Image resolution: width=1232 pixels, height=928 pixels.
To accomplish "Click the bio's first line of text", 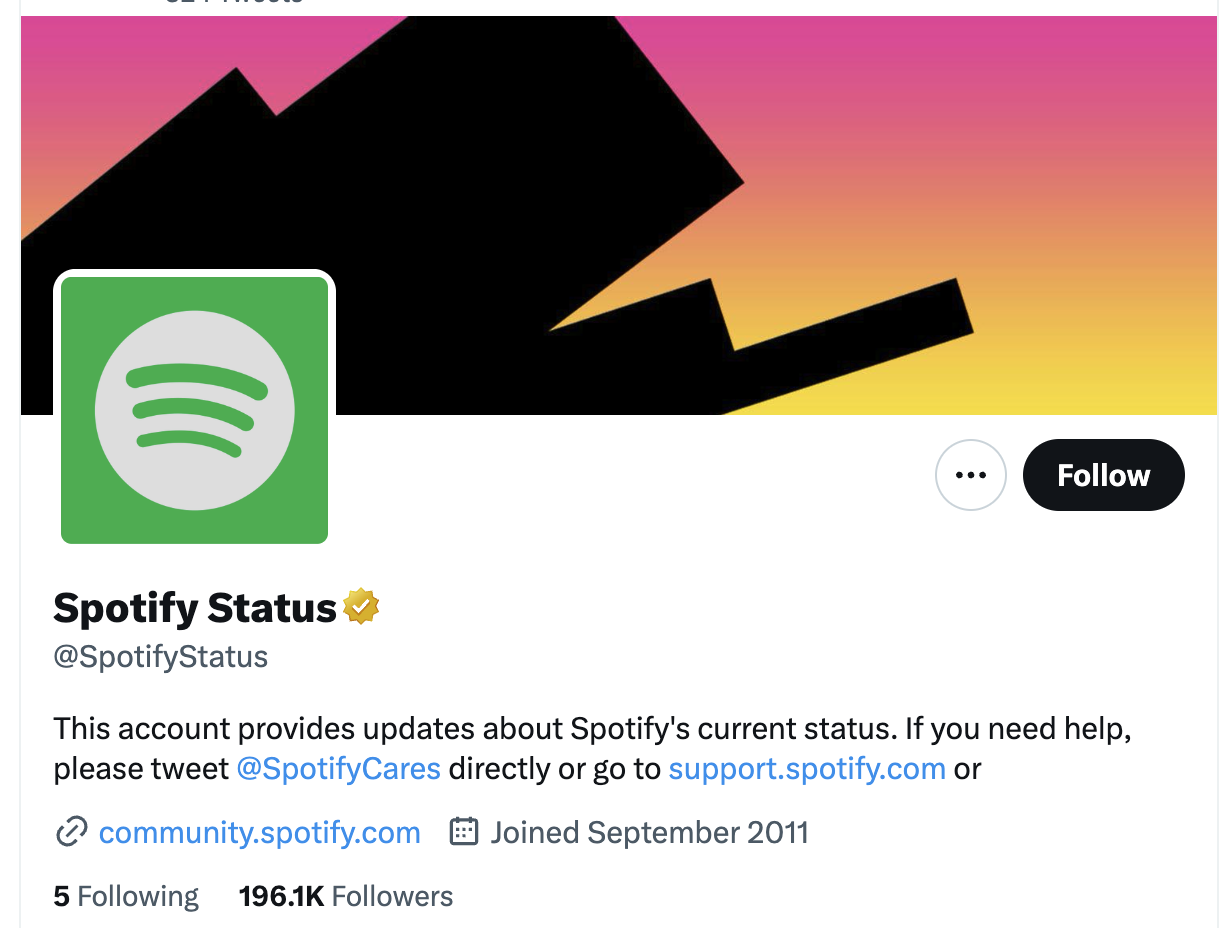I will [592, 728].
